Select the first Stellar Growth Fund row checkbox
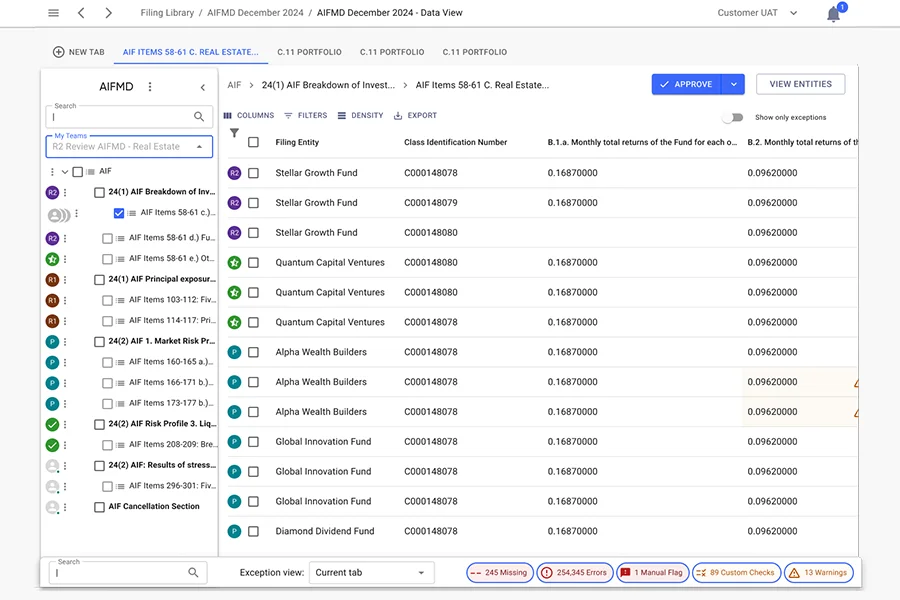 tap(253, 173)
